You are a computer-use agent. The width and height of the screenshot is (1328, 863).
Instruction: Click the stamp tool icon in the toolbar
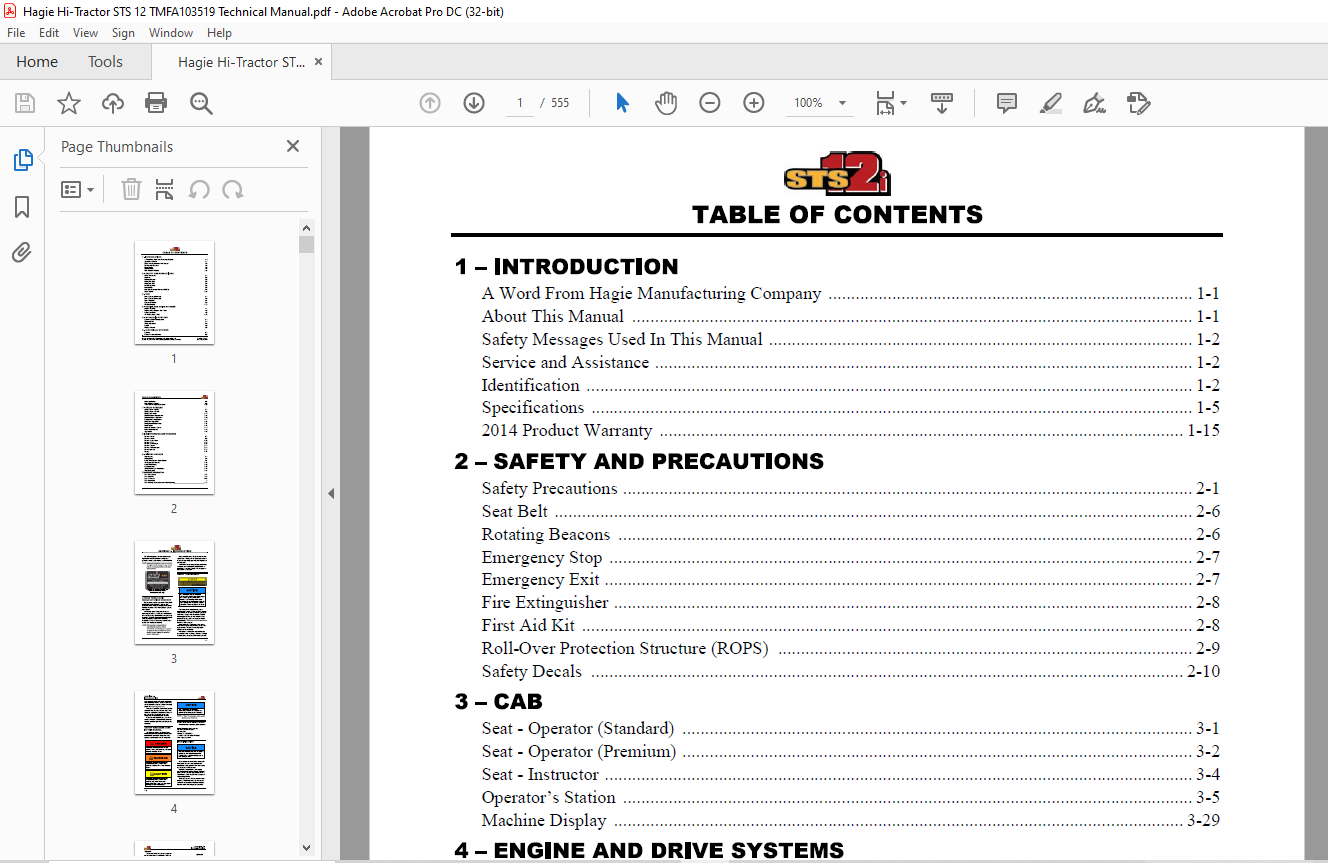[1138, 103]
